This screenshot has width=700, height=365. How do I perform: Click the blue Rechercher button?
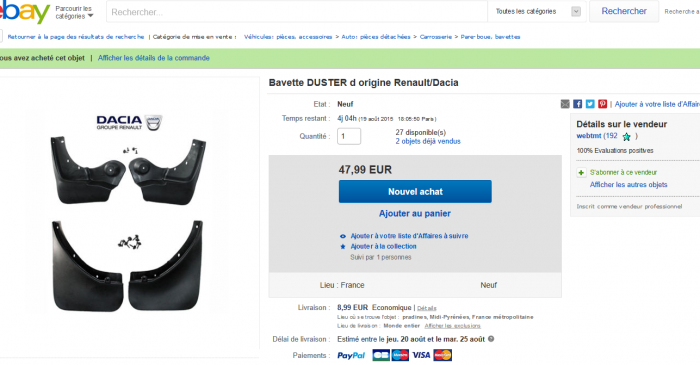624,11
